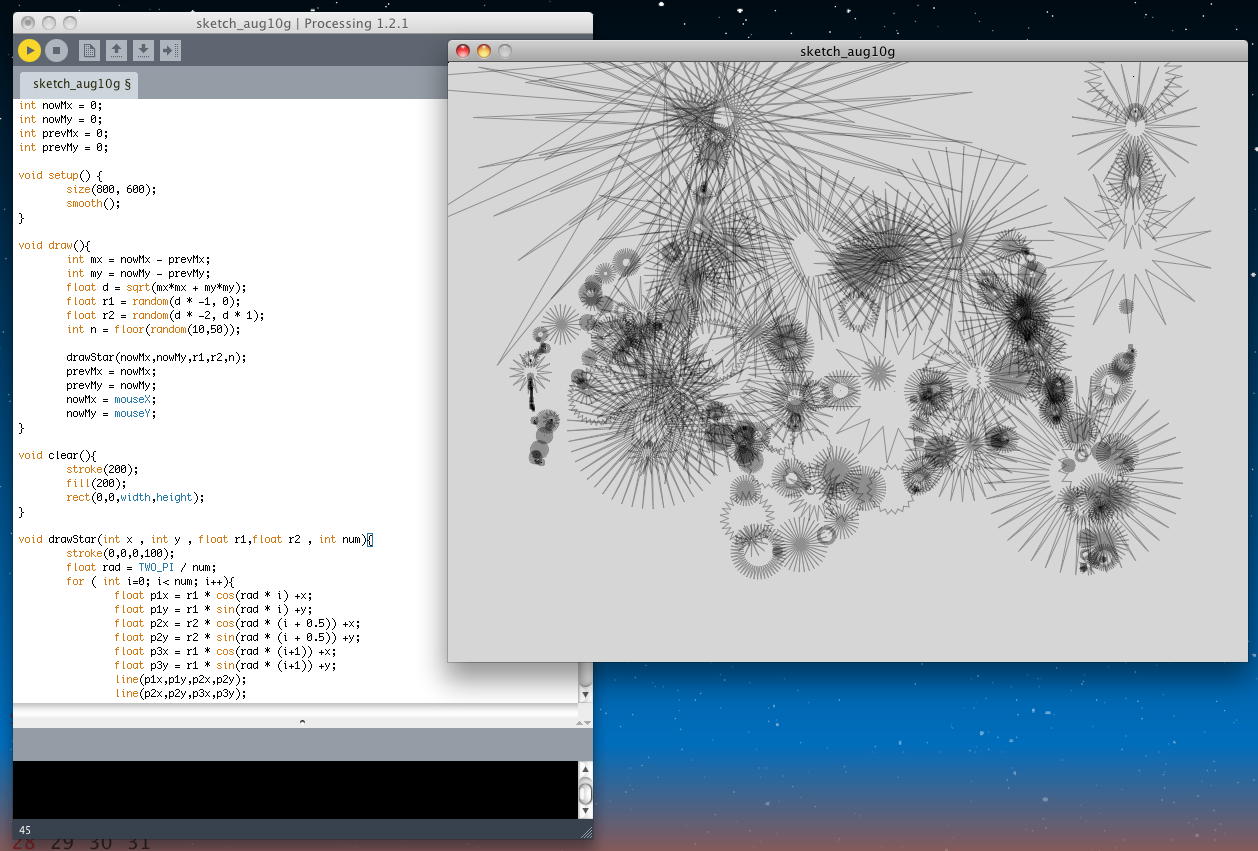Select the sketch_aug10g editor tab
1258x851 pixels.
(x=80, y=84)
